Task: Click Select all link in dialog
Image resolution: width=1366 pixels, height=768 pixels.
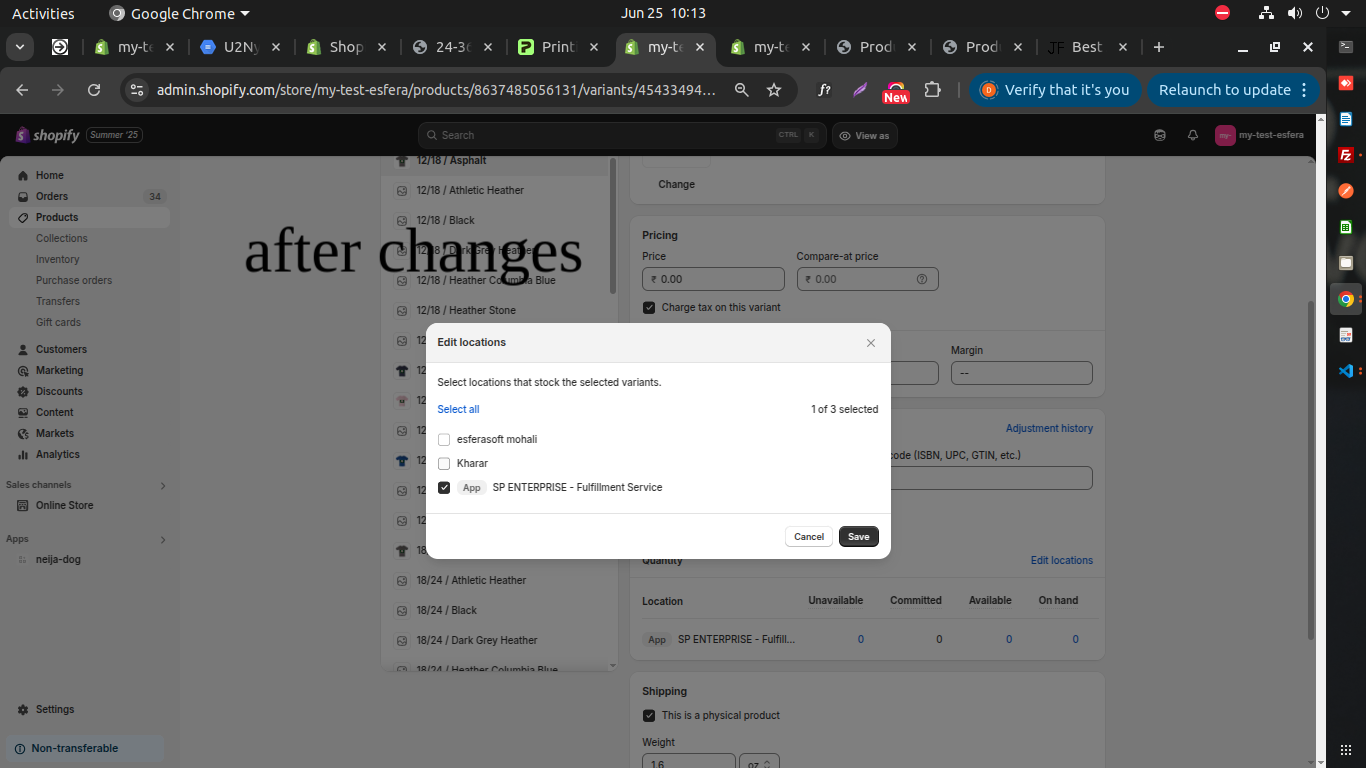Action: pyautogui.click(x=458, y=409)
